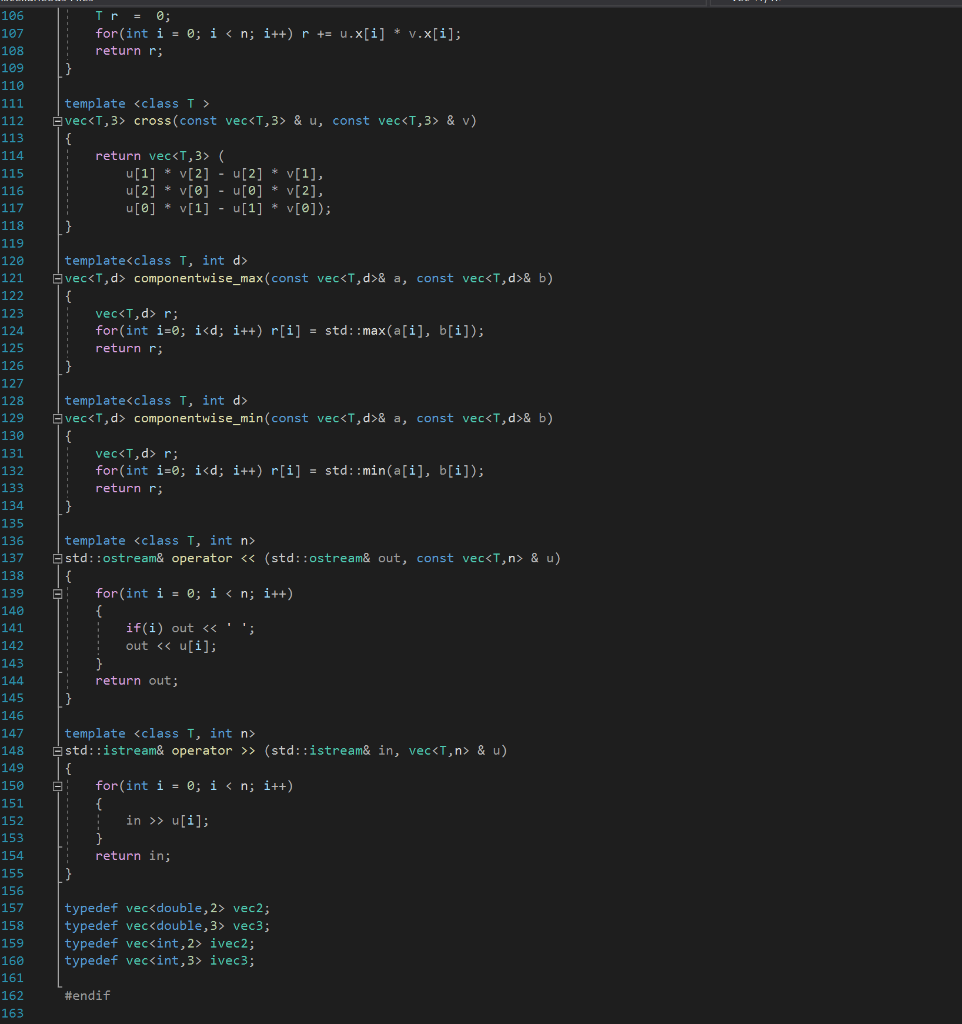The height and width of the screenshot is (1024, 962).
Task: Place cursor on "componentwise_max" function name
Action: [x=199, y=278]
